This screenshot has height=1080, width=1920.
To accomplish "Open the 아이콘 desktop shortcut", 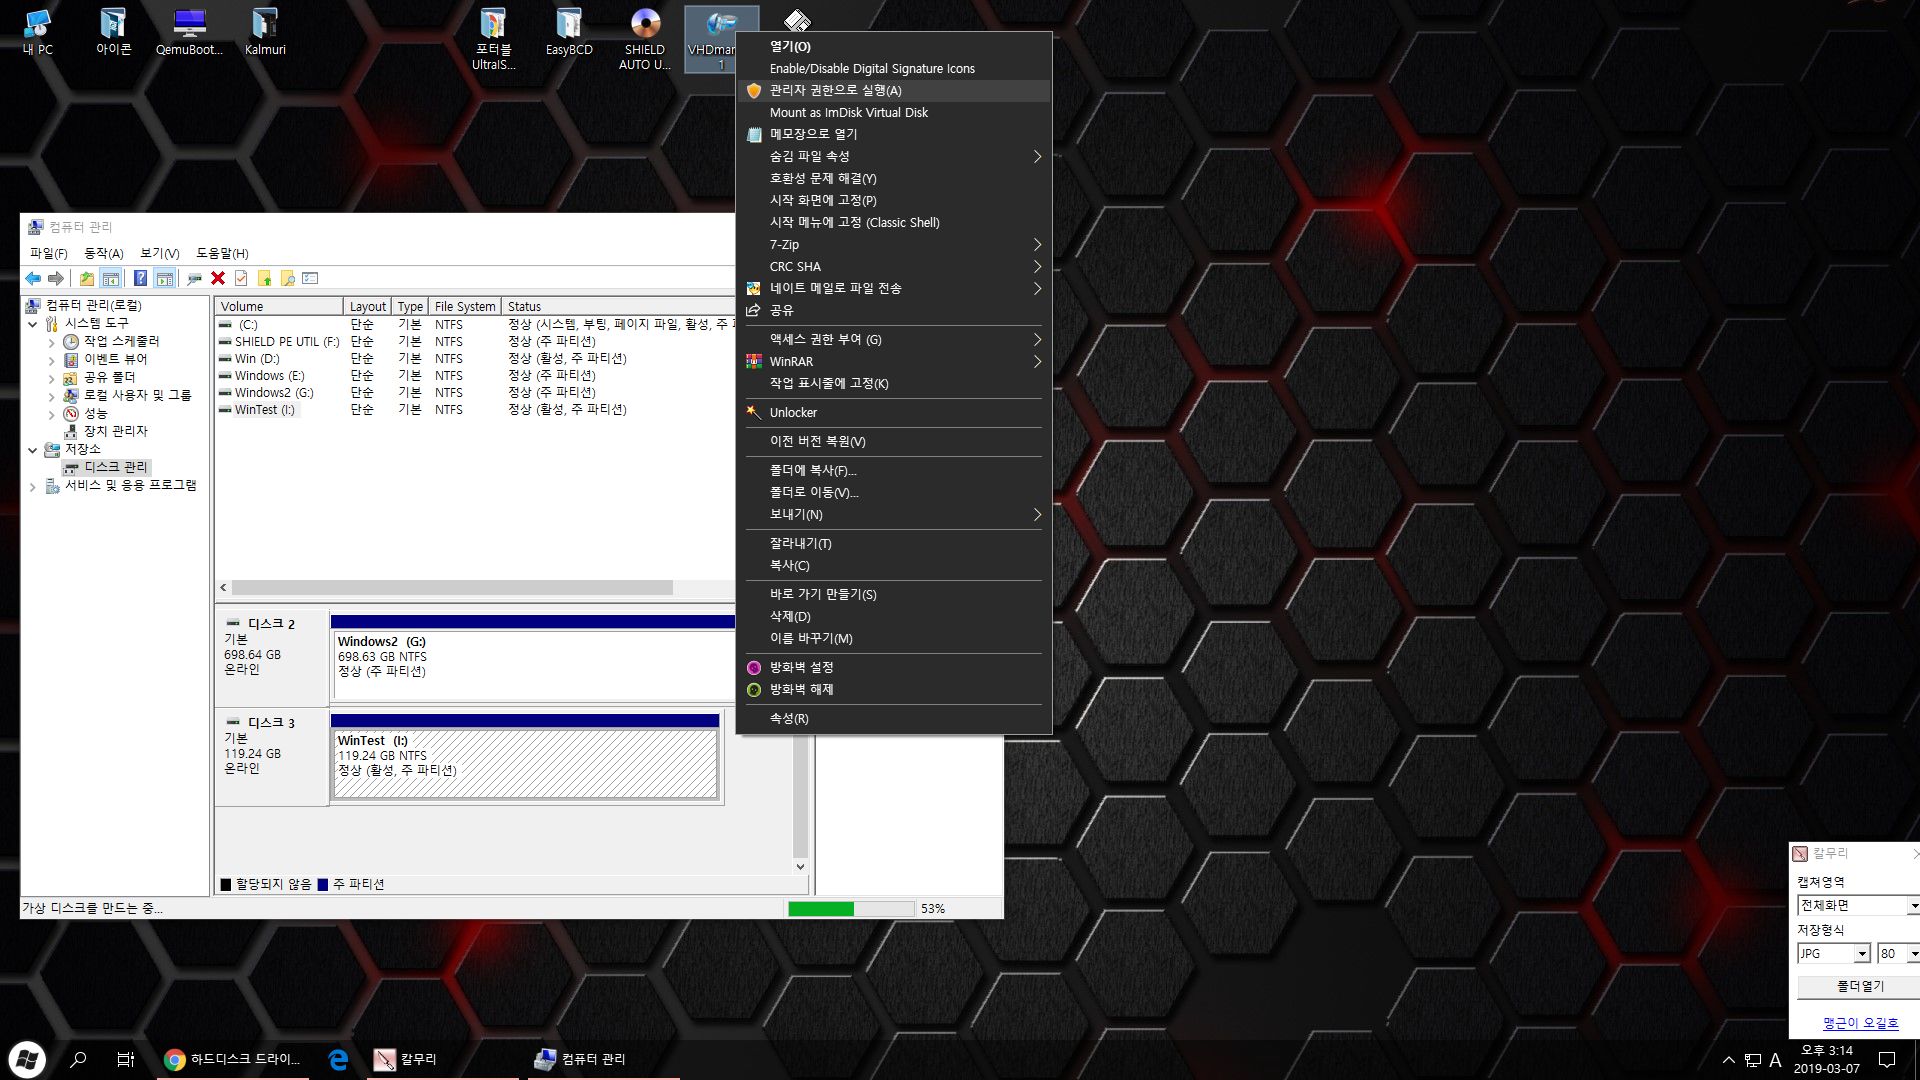I will tap(113, 32).
